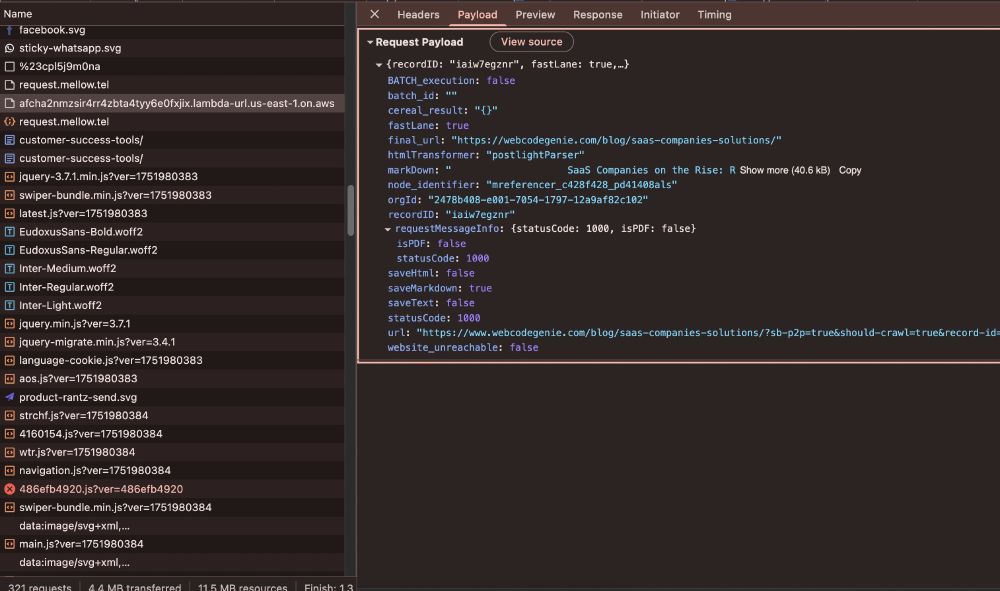The width and height of the screenshot is (1000, 591).
Task: Click the isPDF false value
Action: pos(452,244)
